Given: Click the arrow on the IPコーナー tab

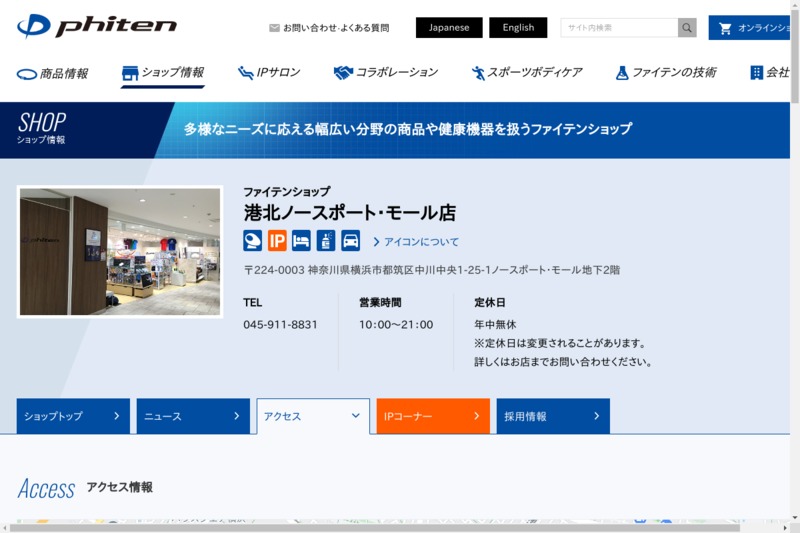Looking at the screenshot, I should point(477,416).
